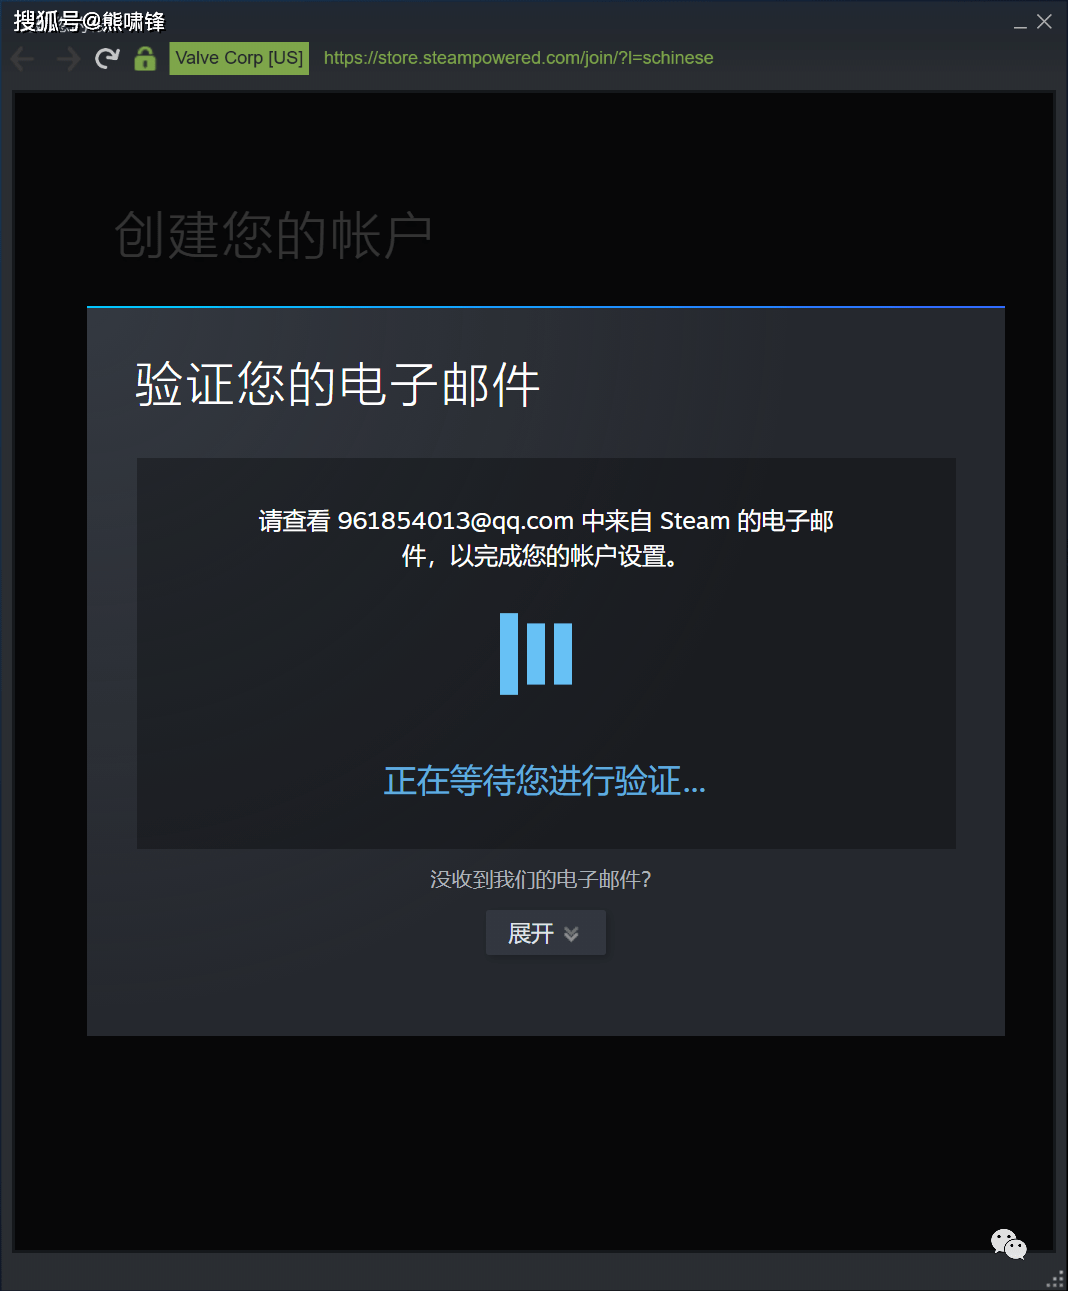Expand the 展开 resend-email options

point(545,933)
